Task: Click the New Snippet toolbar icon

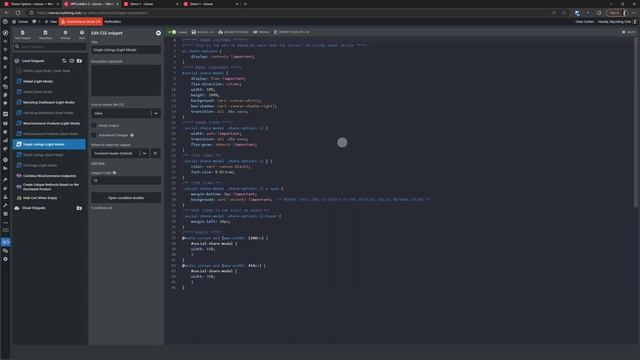Action: [x=22, y=35]
